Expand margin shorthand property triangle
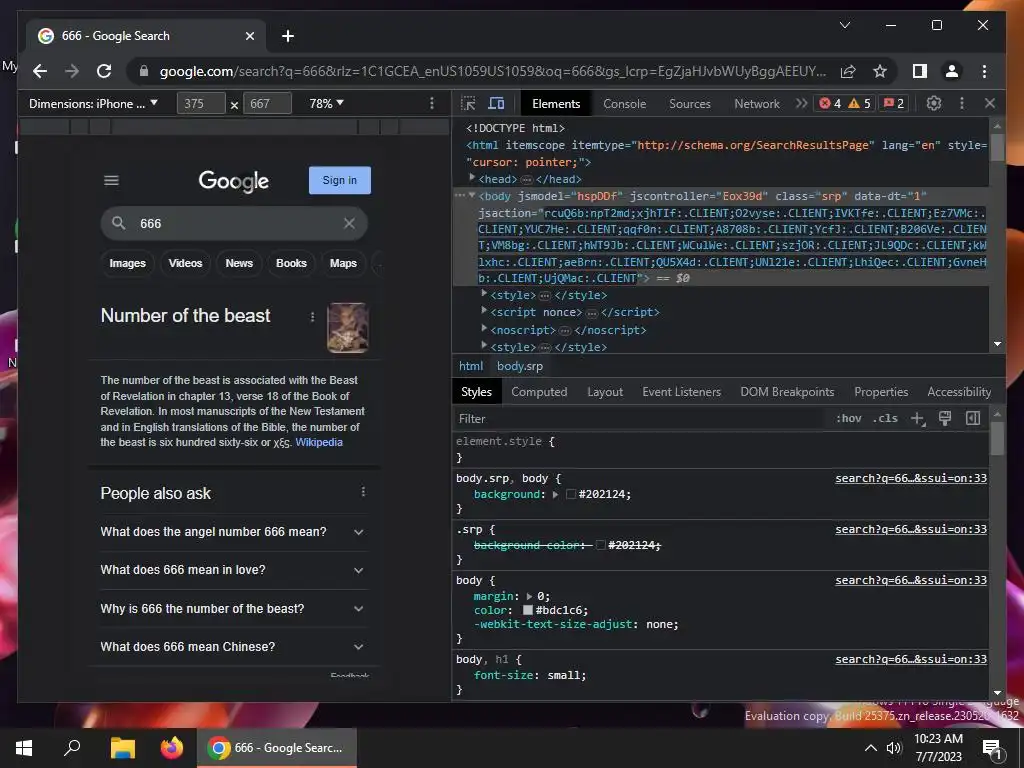 [x=530, y=596]
